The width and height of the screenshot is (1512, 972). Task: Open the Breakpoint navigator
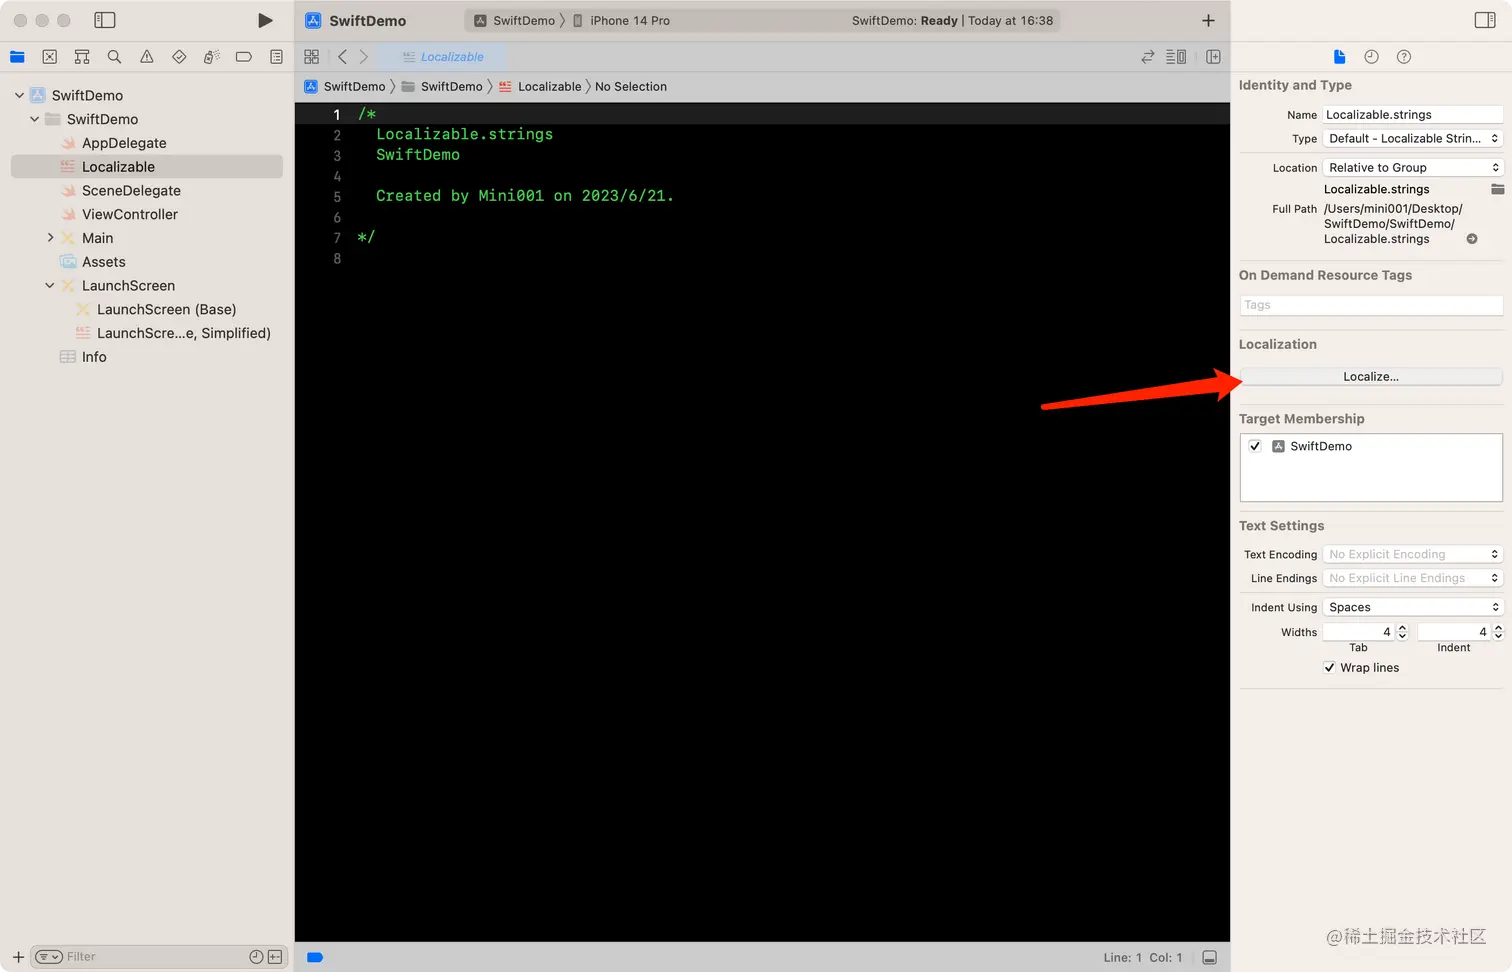pyautogui.click(x=244, y=57)
